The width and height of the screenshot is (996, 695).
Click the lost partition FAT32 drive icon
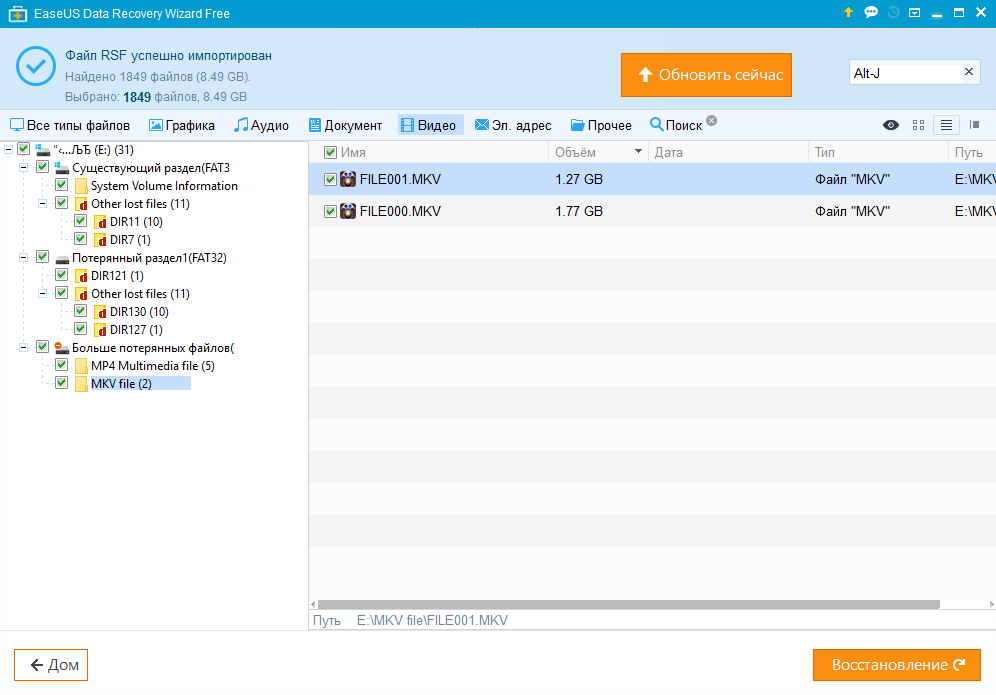(62, 258)
